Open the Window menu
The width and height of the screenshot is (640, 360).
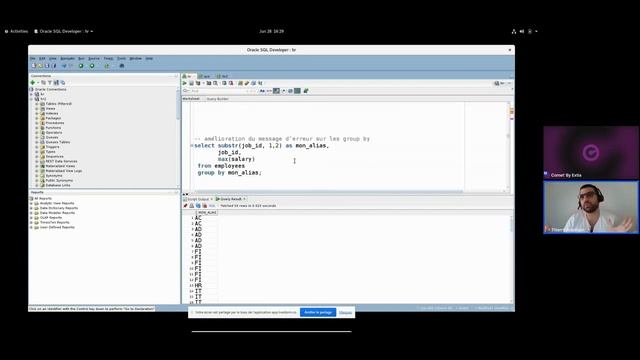coord(136,58)
